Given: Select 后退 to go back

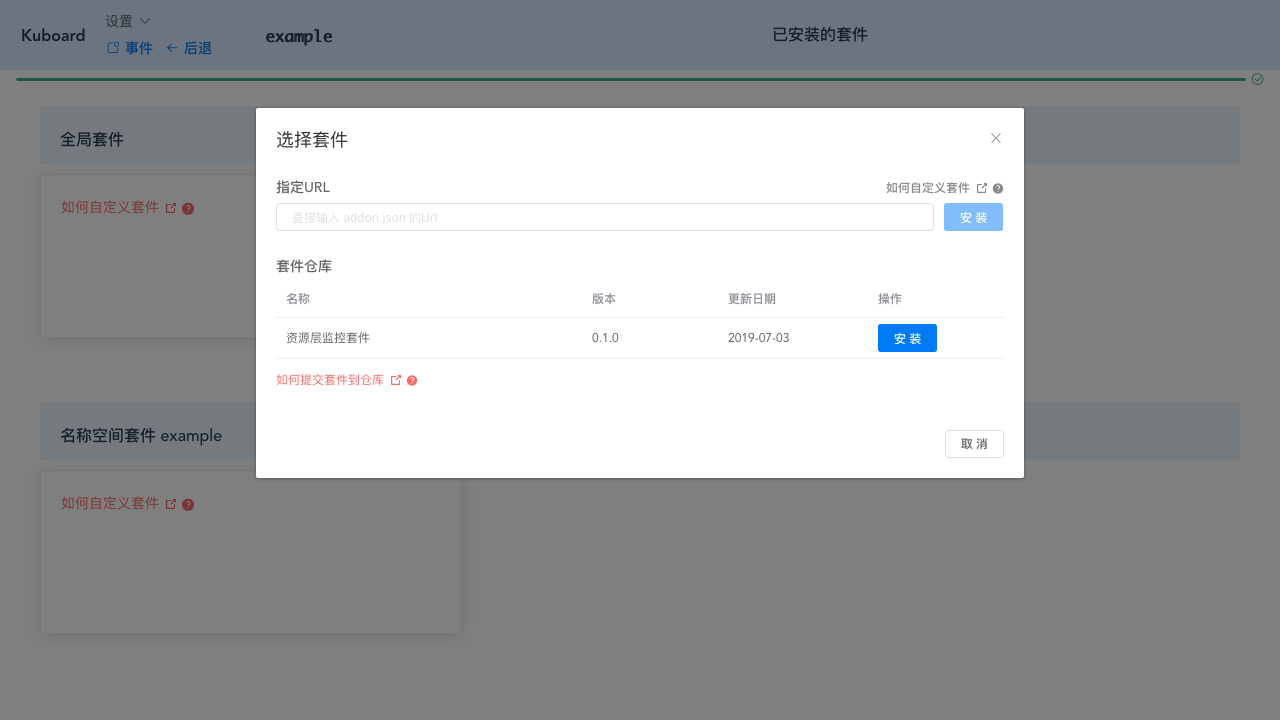Looking at the screenshot, I should click(197, 47).
